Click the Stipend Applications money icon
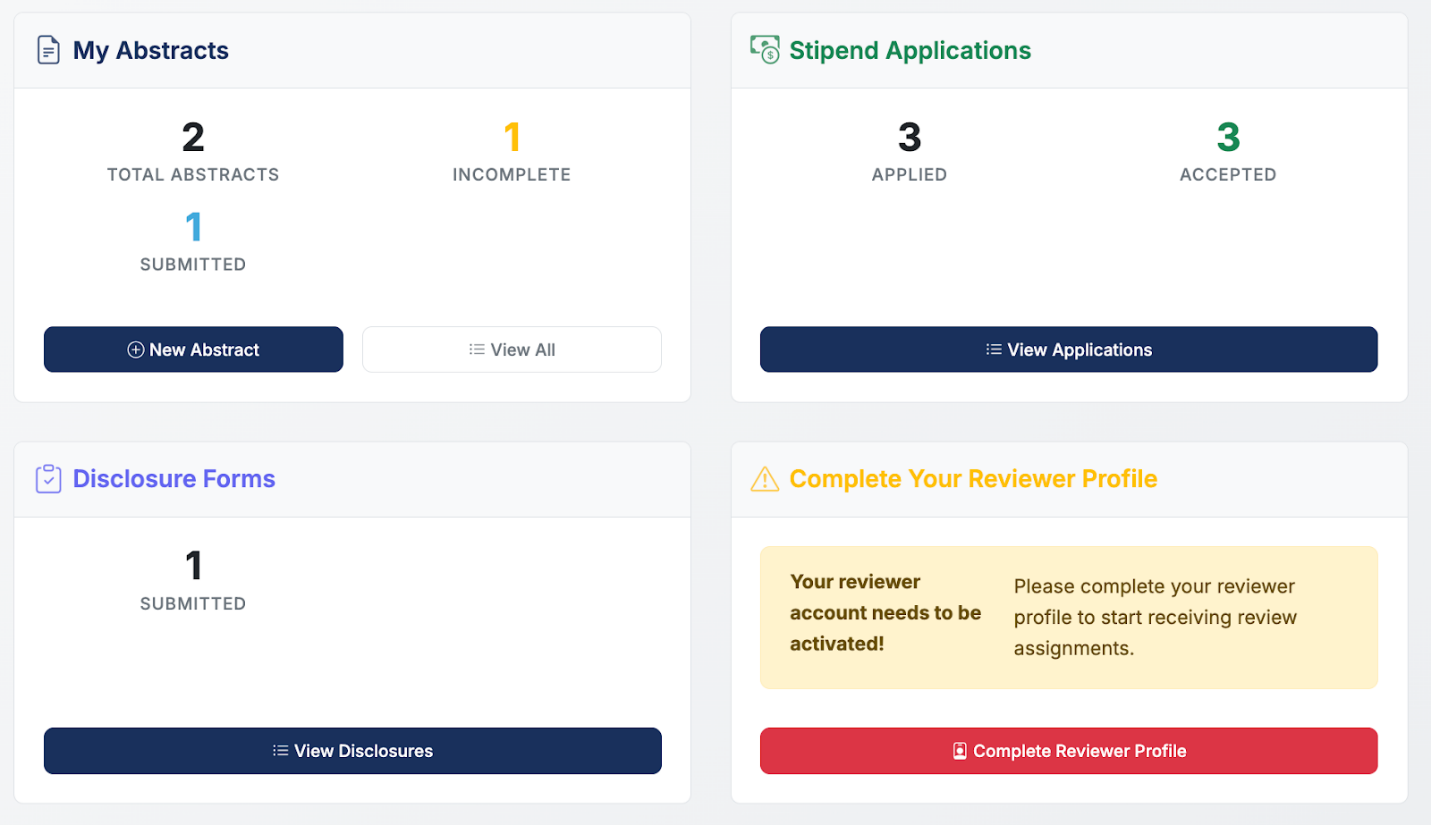 coord(765,49)
